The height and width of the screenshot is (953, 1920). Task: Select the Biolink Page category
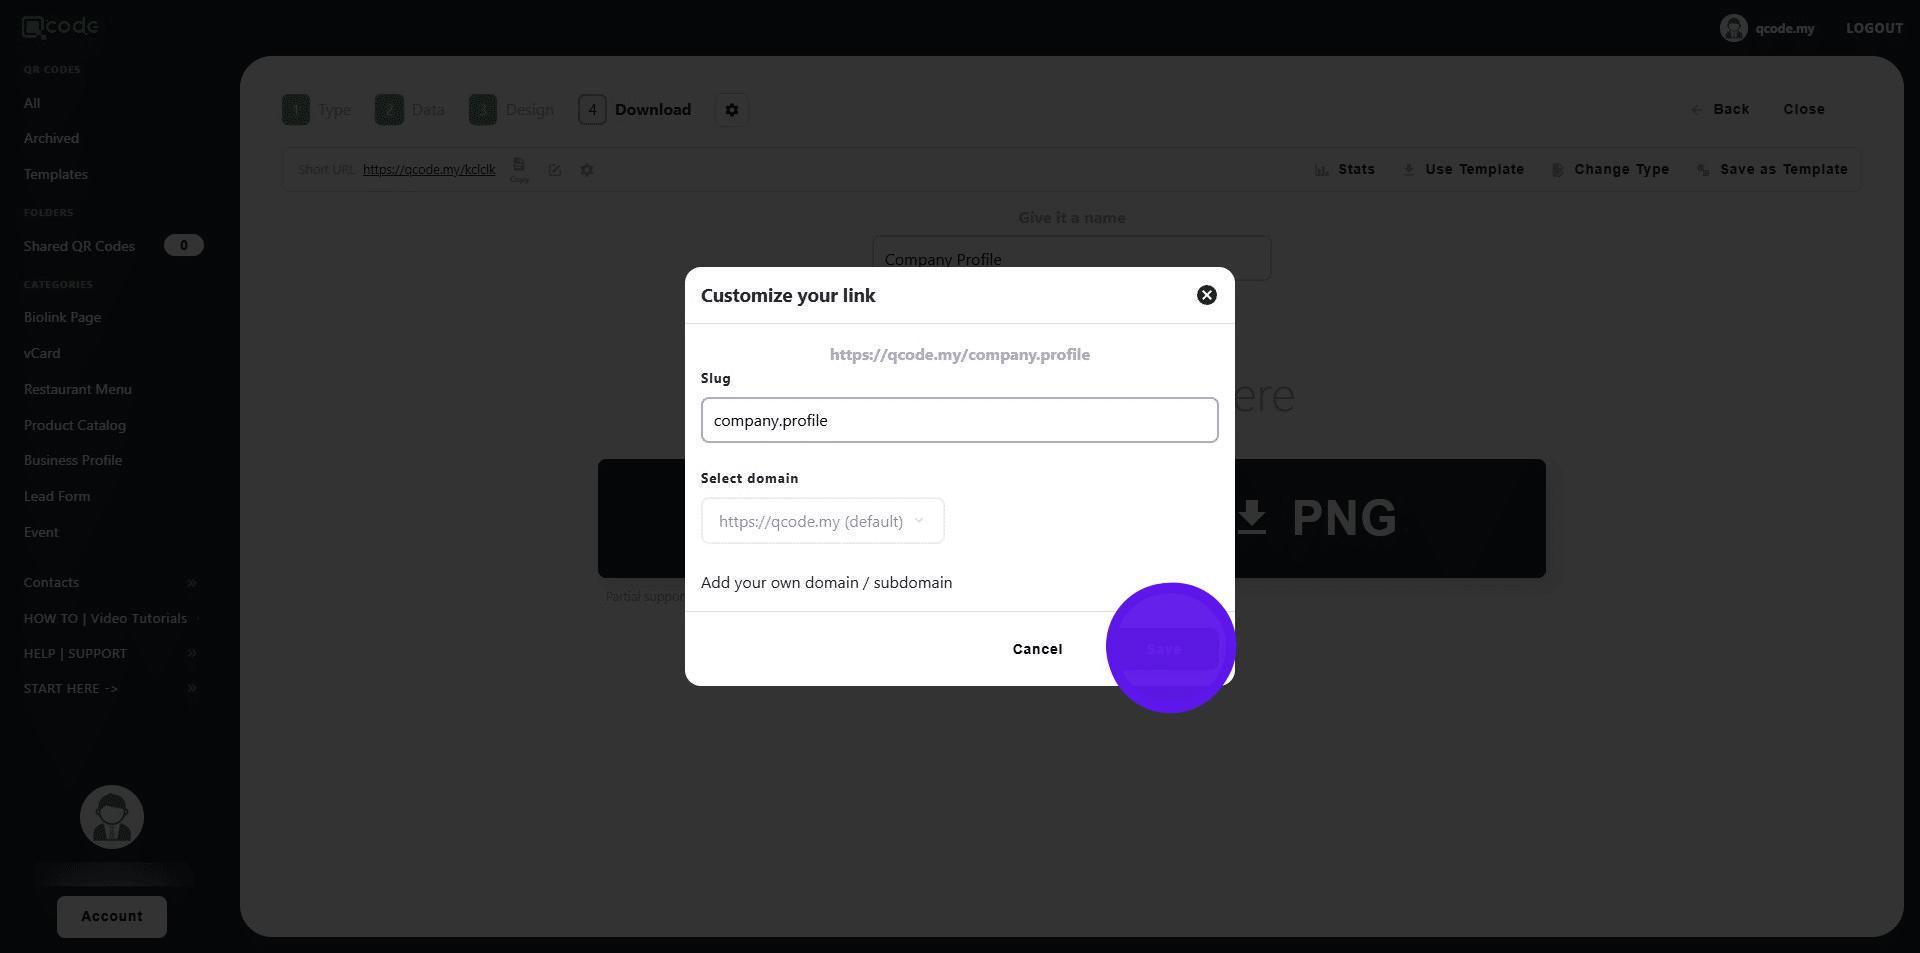pos(62,318)
